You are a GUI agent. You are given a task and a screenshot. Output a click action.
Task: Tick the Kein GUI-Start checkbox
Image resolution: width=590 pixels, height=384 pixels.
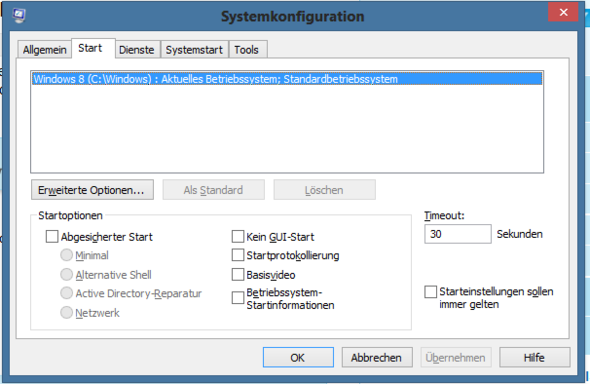tap(238, 237)
